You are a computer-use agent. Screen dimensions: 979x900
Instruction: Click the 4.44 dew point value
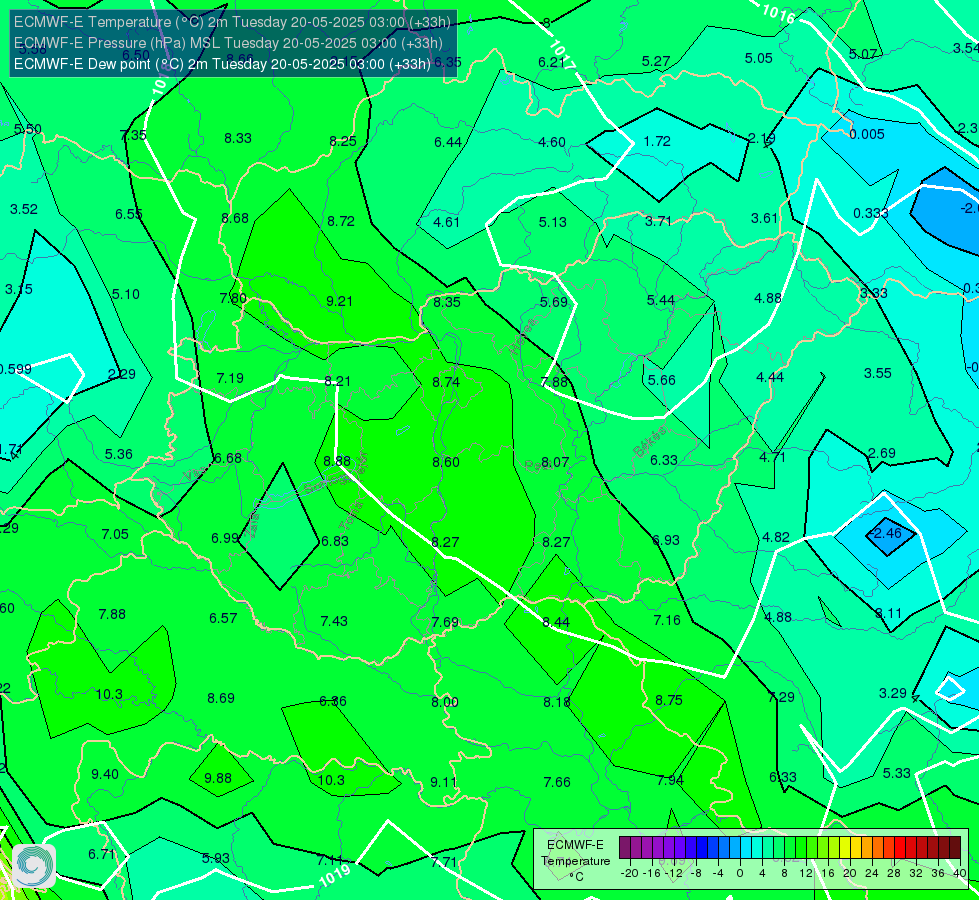click(770, 377)
